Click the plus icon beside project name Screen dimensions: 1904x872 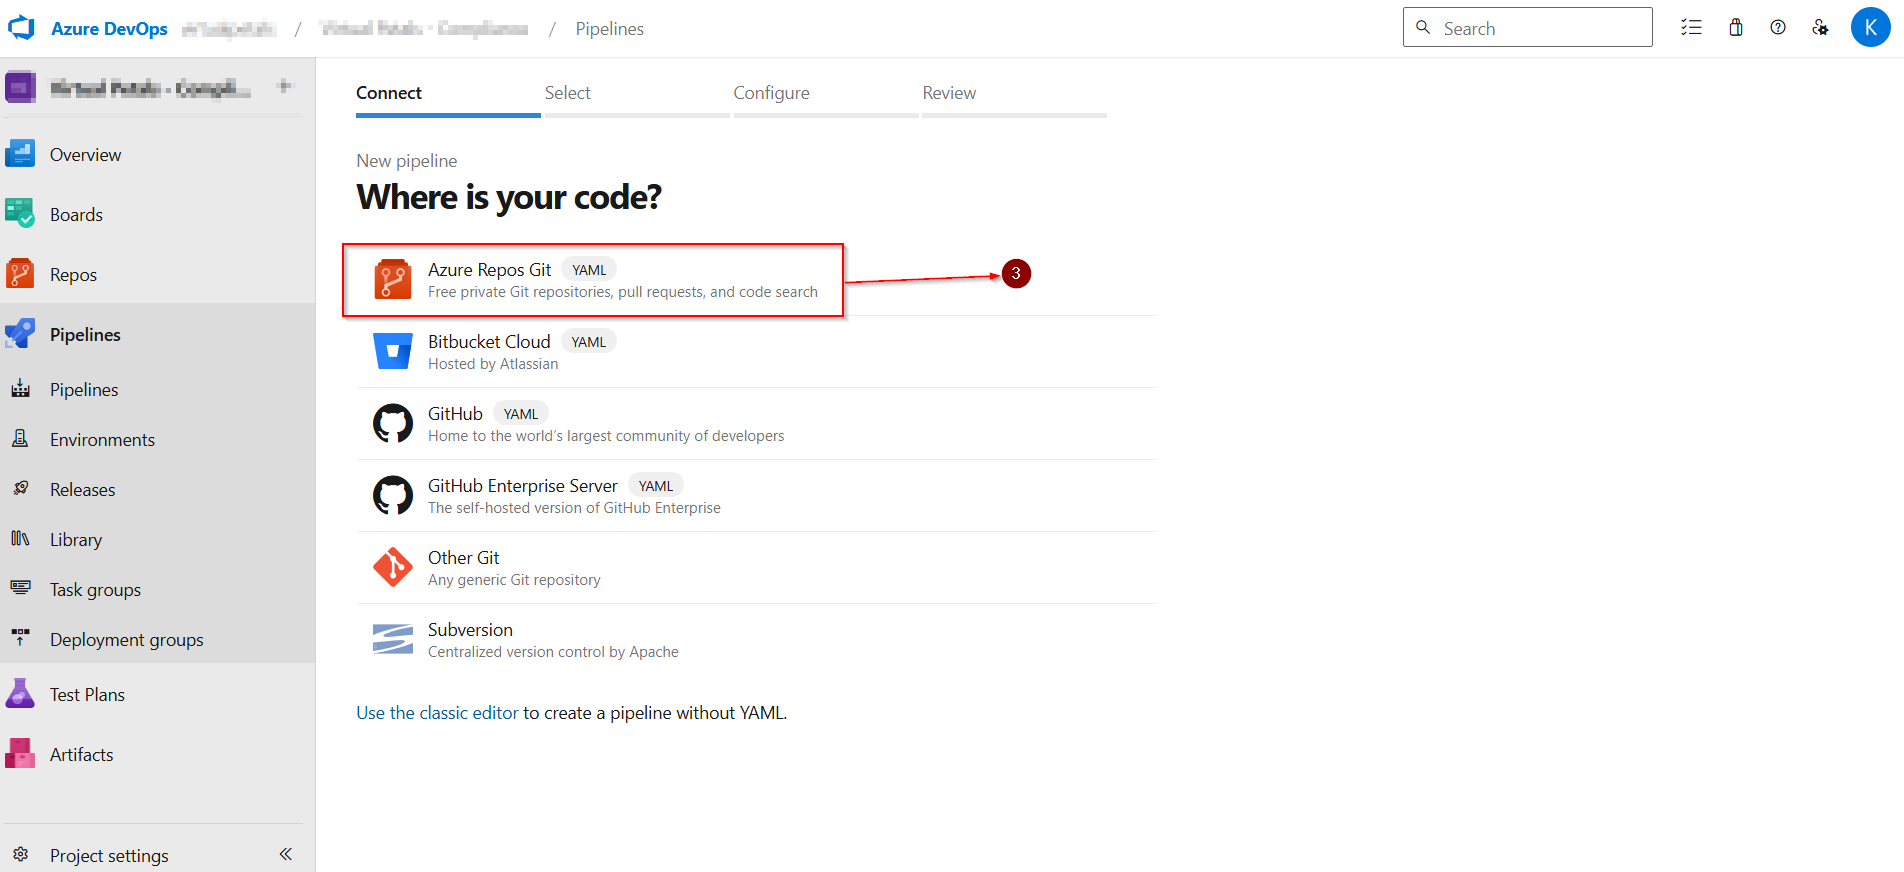click(x=285, y=86)
